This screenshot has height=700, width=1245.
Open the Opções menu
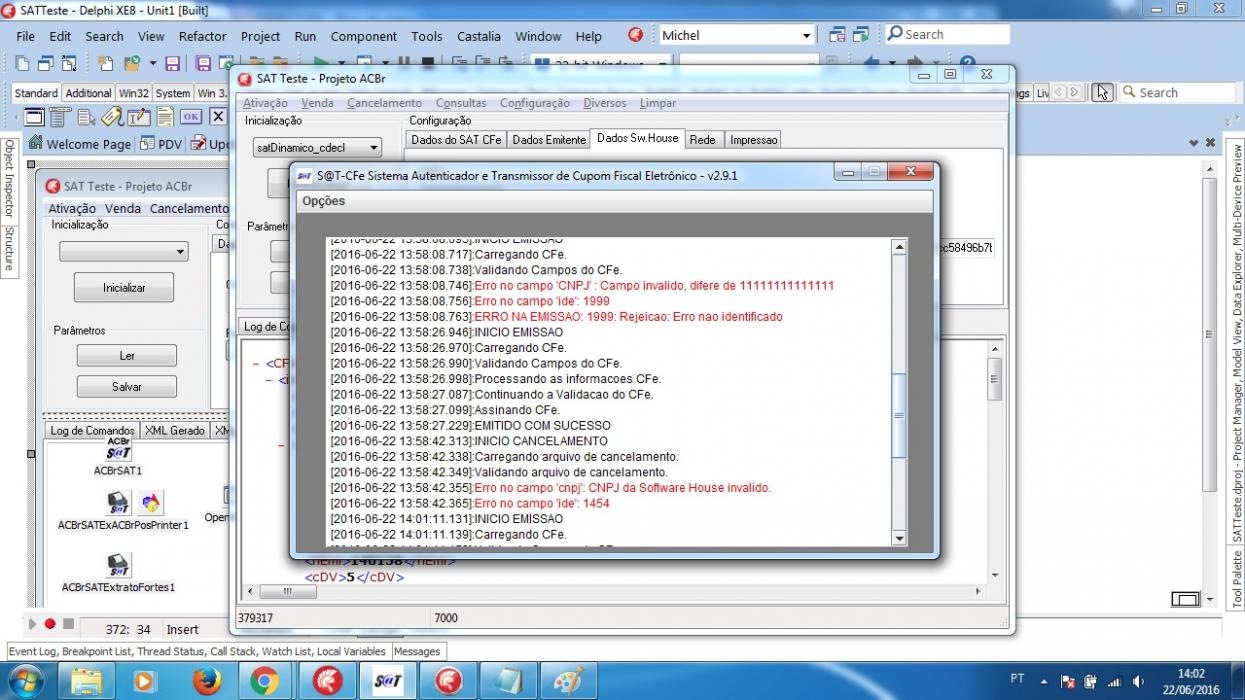coord(323,201)
